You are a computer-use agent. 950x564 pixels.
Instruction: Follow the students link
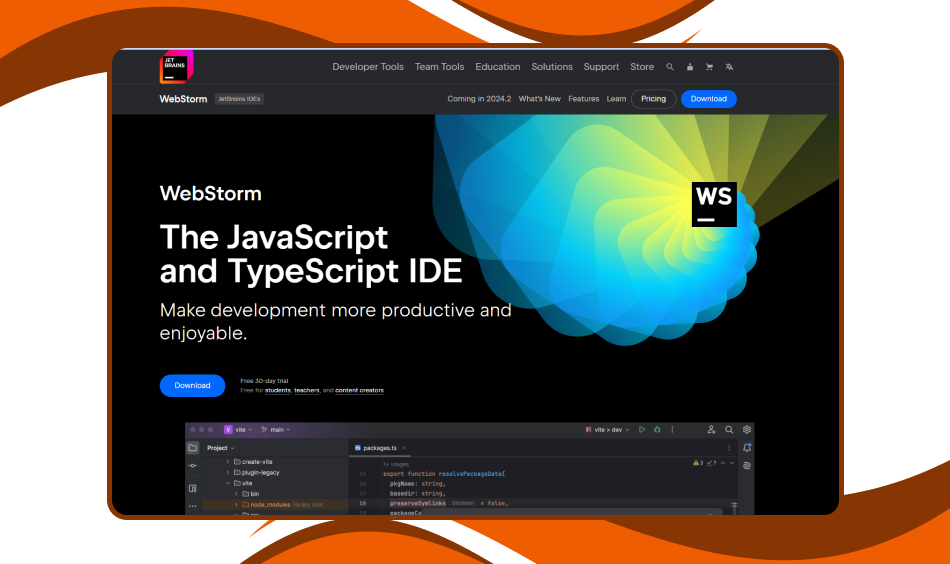click(277, 391)
